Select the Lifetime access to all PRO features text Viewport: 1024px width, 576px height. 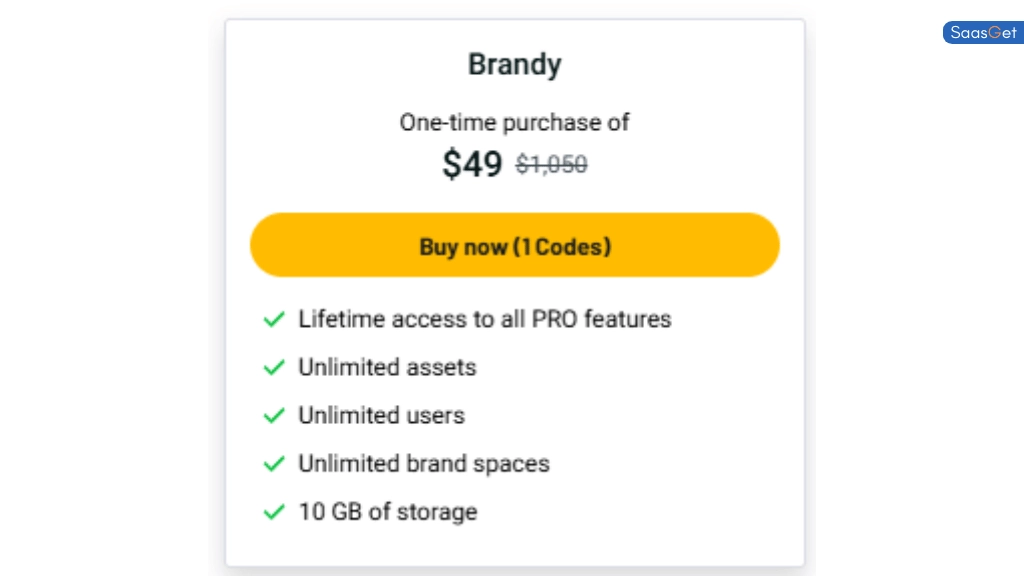[x=484, y=320]
